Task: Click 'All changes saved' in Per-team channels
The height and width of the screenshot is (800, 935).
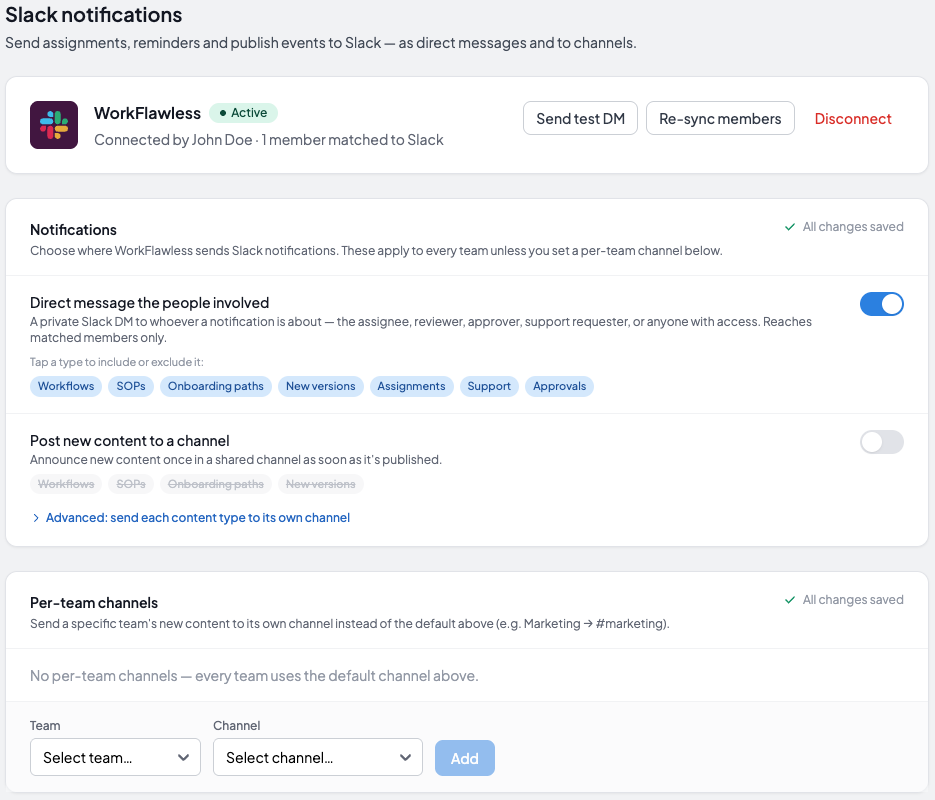Action: 853,600
